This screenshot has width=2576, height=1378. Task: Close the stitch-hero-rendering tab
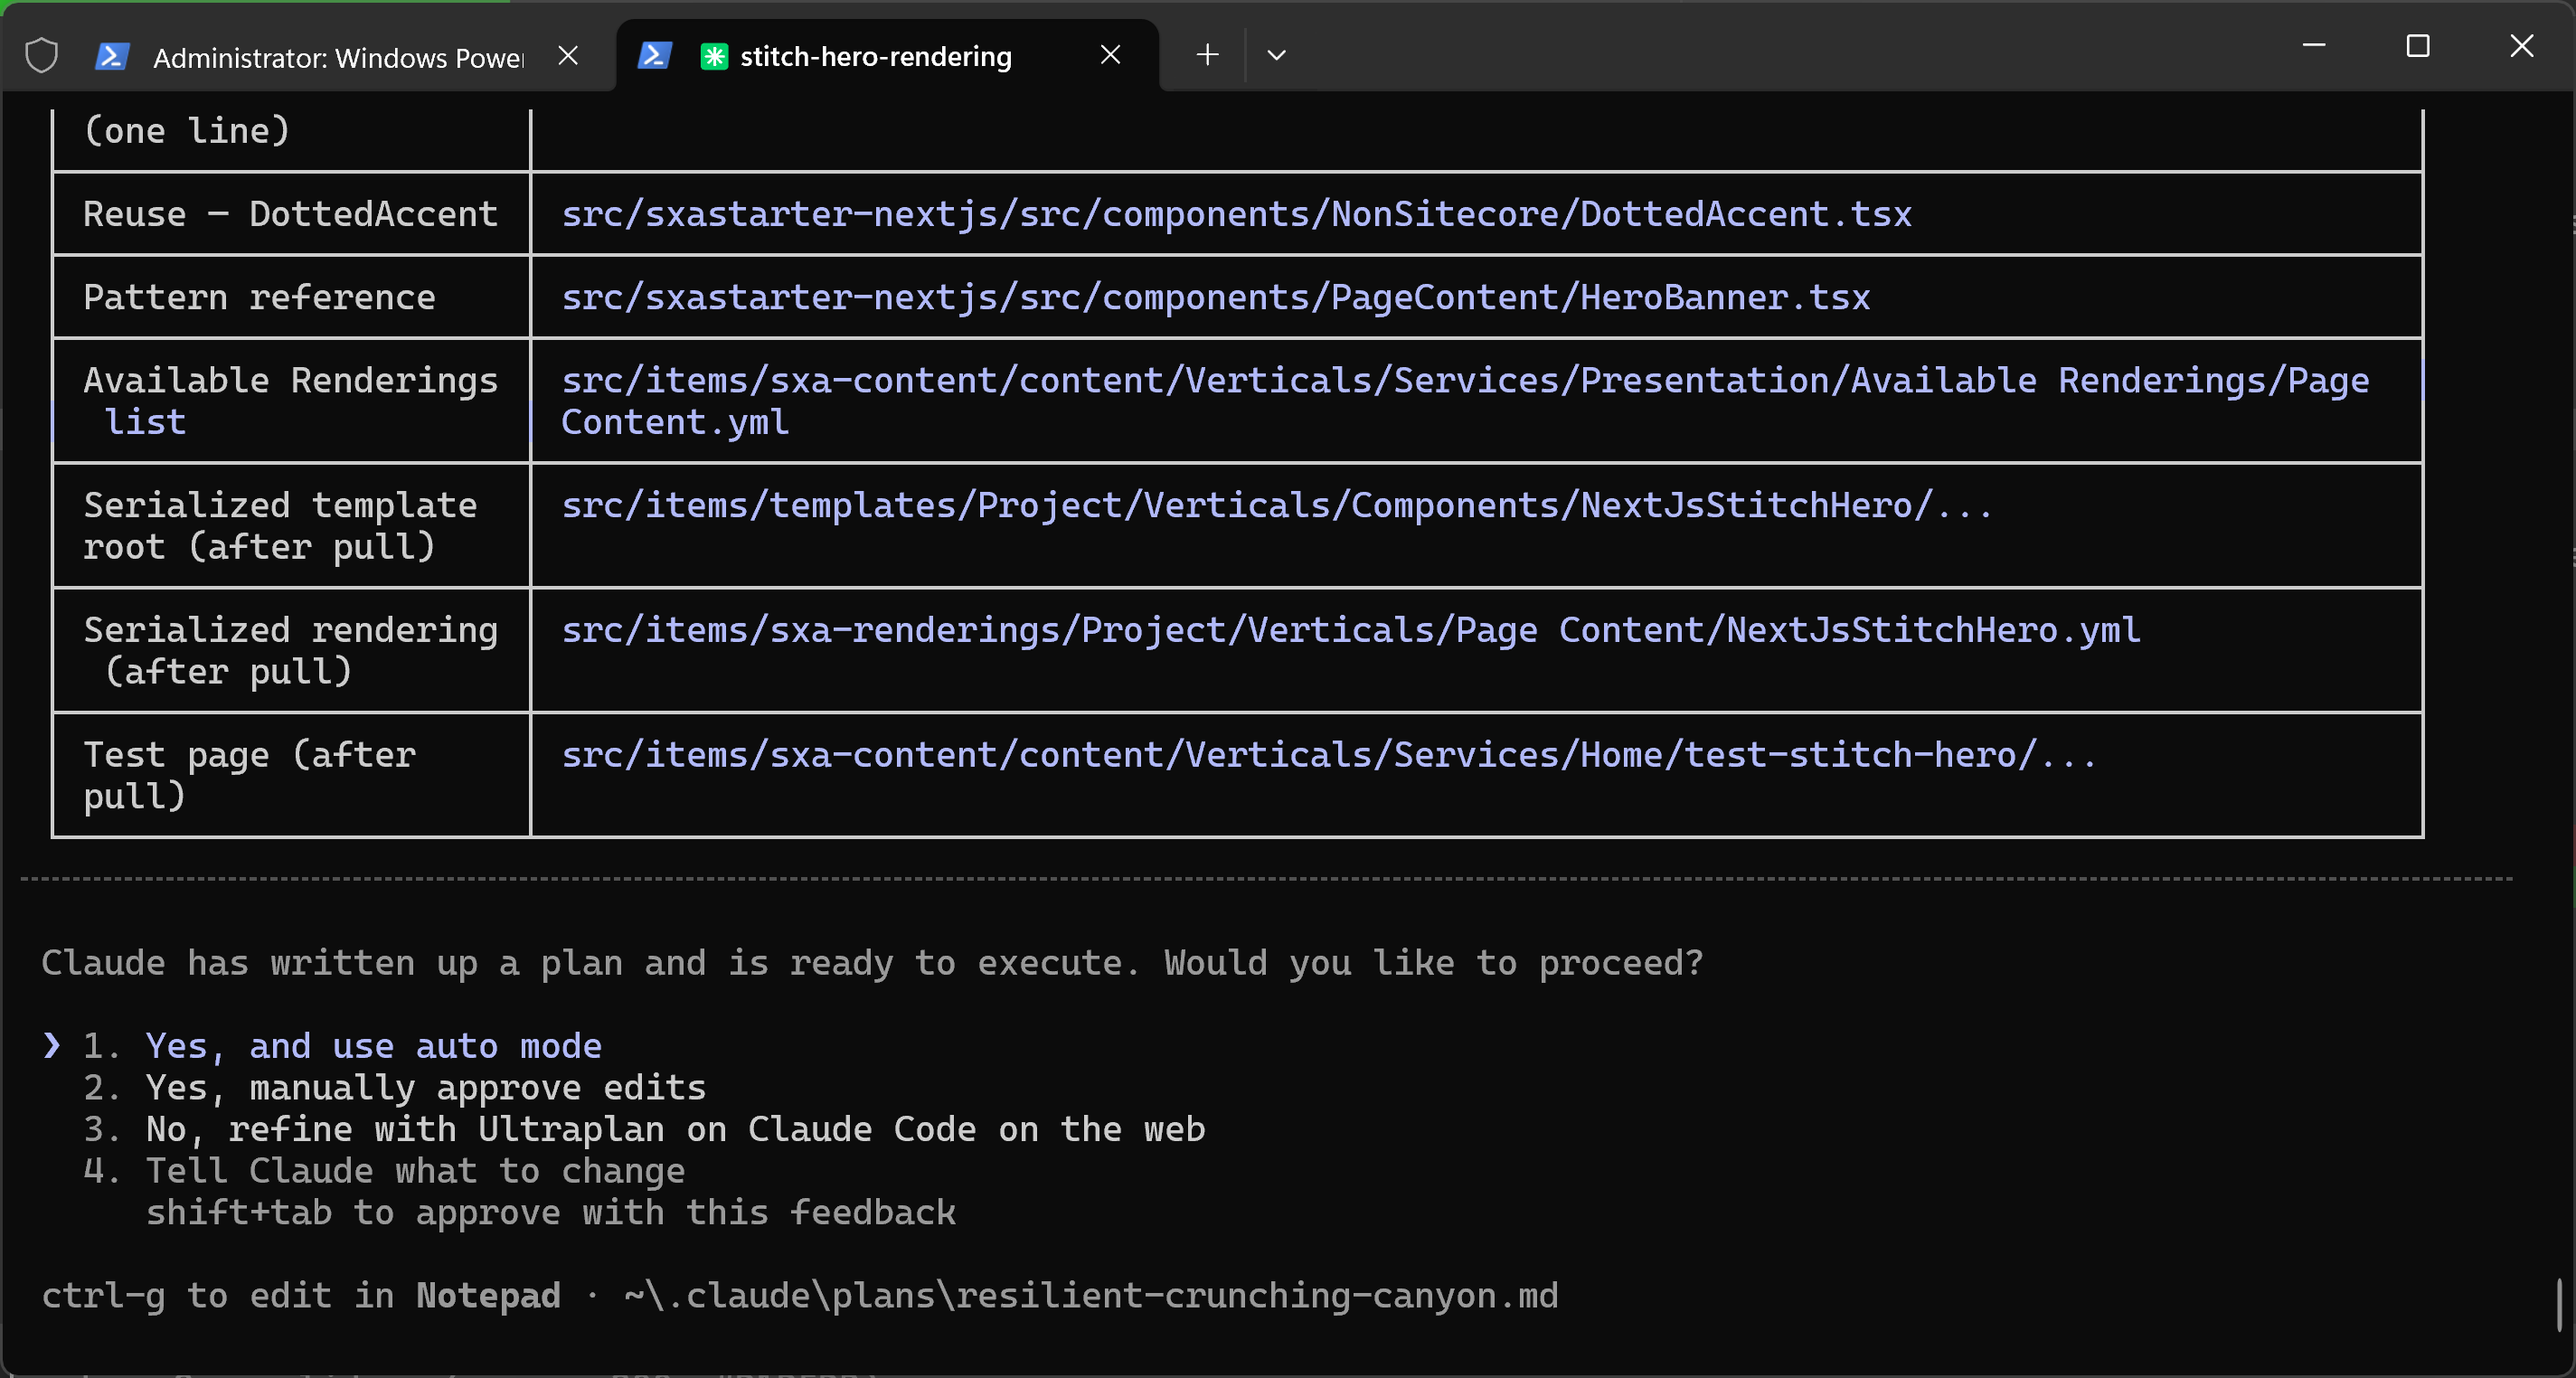(1110, 54)
